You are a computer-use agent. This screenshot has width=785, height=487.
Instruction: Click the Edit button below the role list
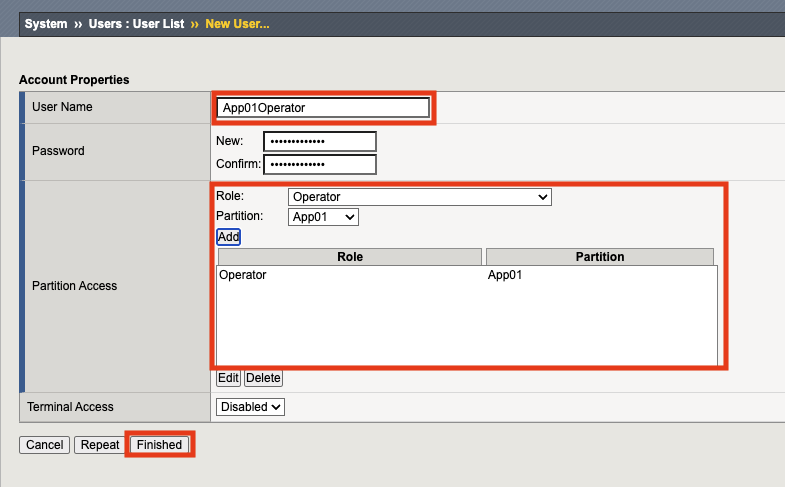point(228,378)
